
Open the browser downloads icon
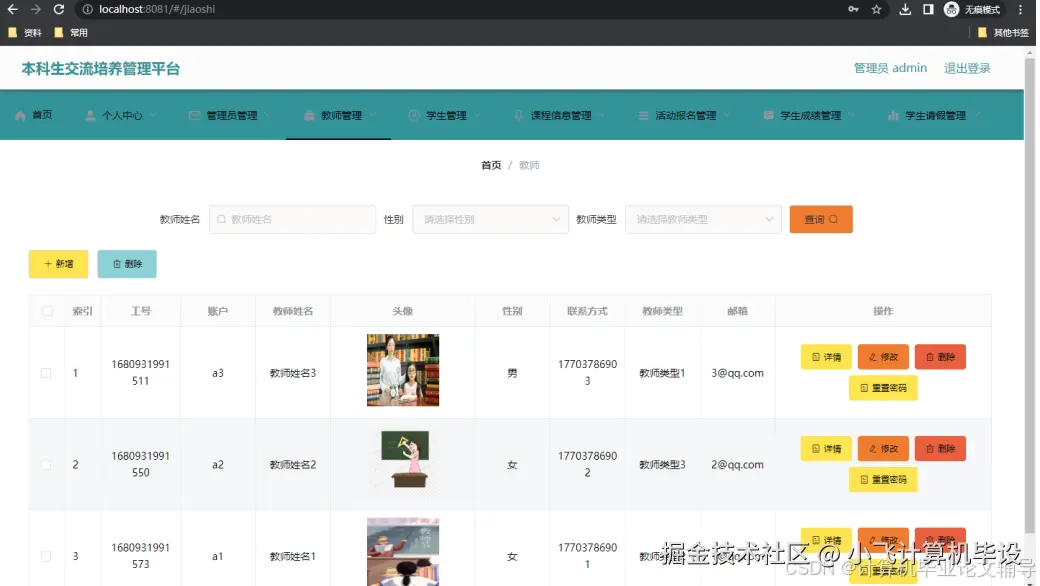point(905,9)
